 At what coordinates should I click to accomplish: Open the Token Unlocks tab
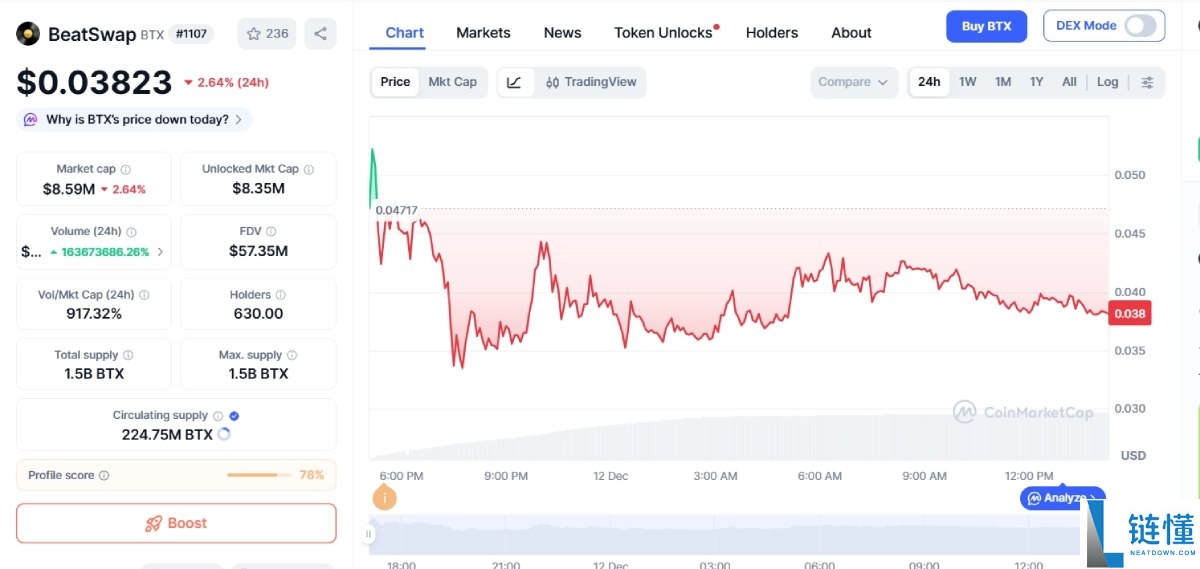click(664, 33)
